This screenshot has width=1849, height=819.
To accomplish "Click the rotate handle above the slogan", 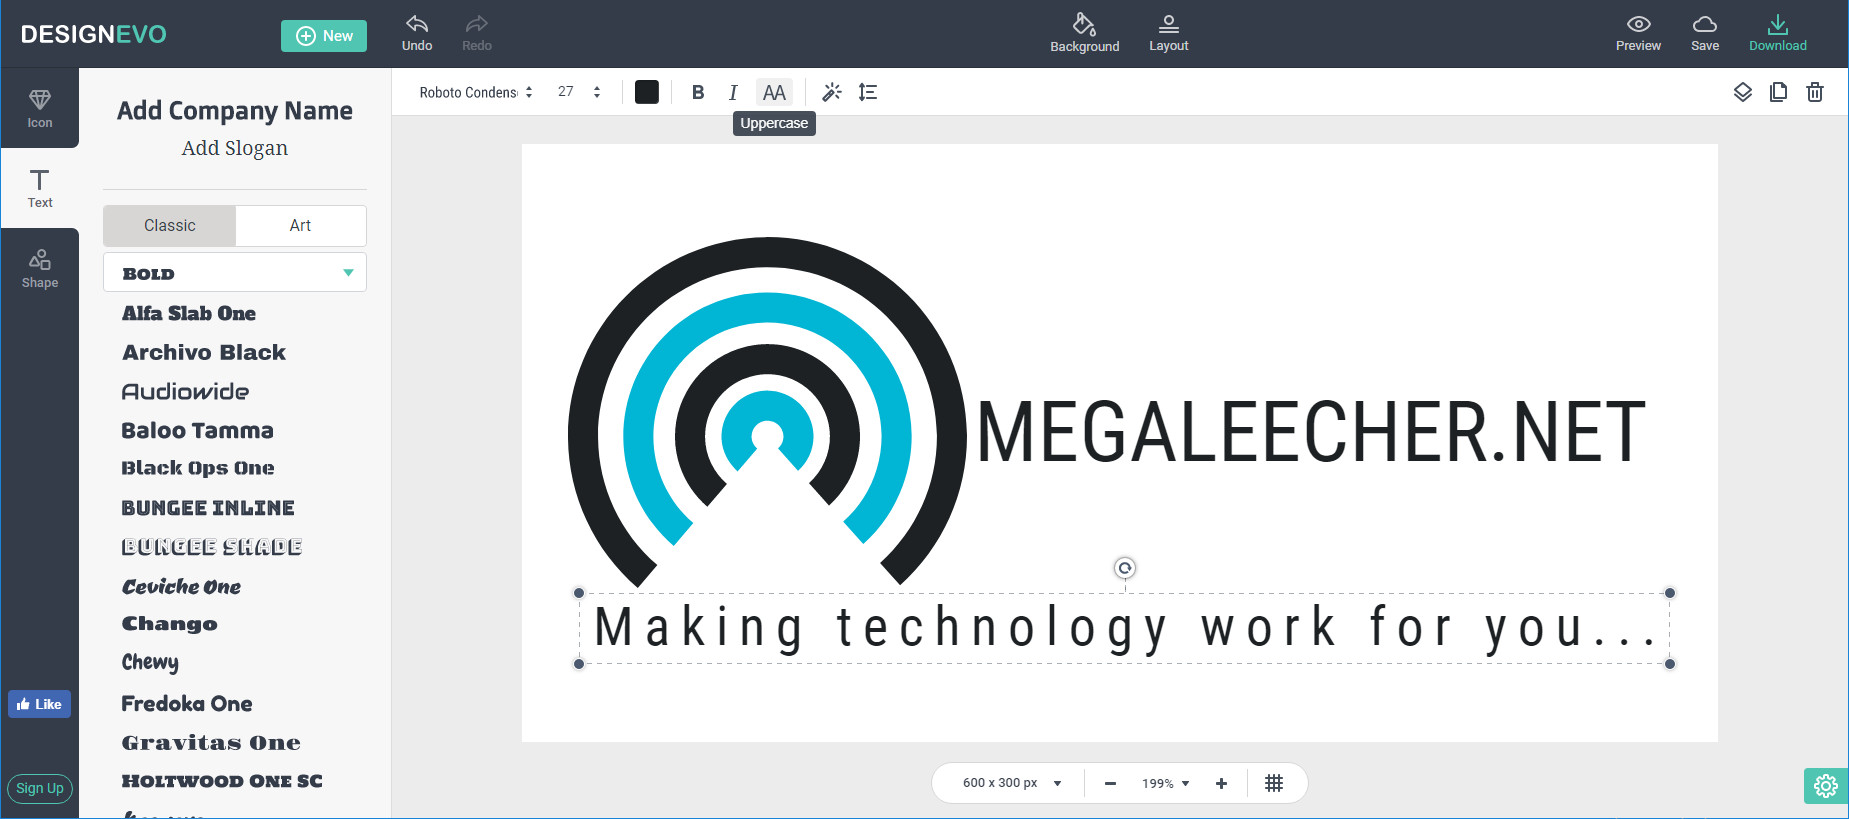I will [x=1125, y=568].
